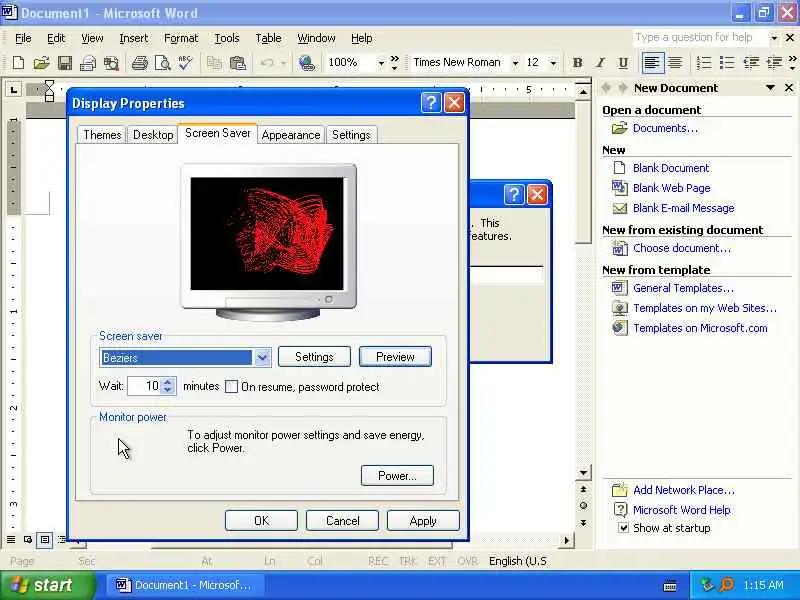Click the New Blank Document toolbar icon
Image resolution: width=800 pixels, height=600 pixels.
(x=18, y=63)
